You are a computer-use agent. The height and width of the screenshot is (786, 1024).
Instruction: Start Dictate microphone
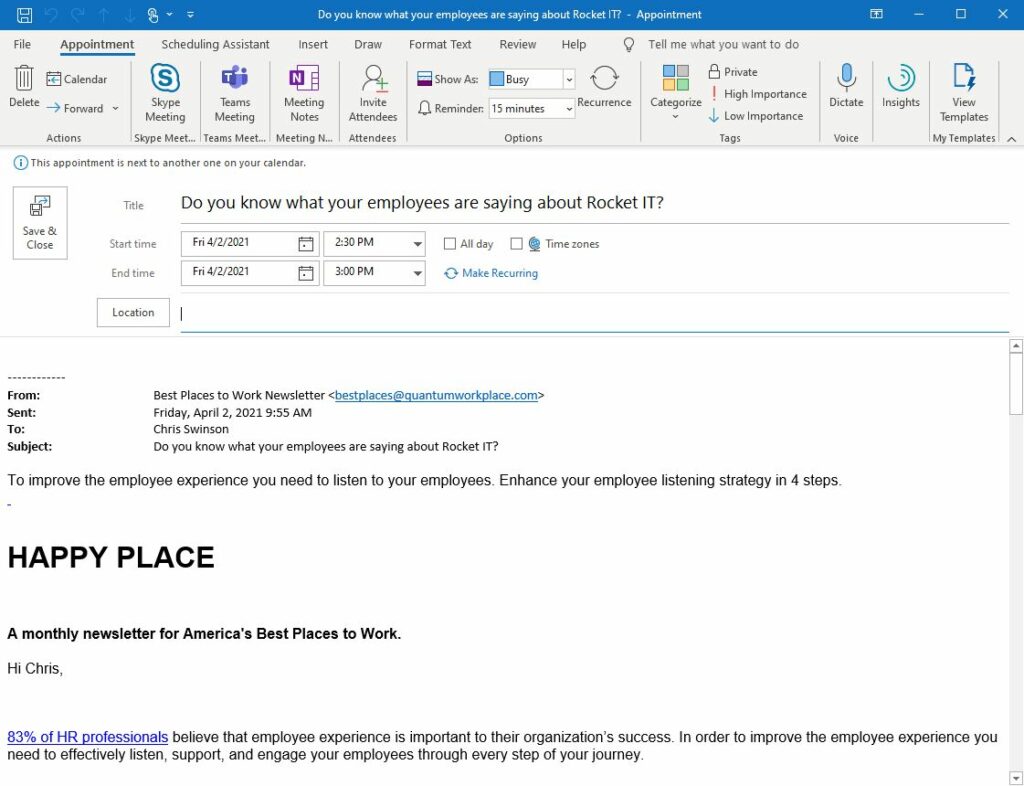[x=846, y=86]
